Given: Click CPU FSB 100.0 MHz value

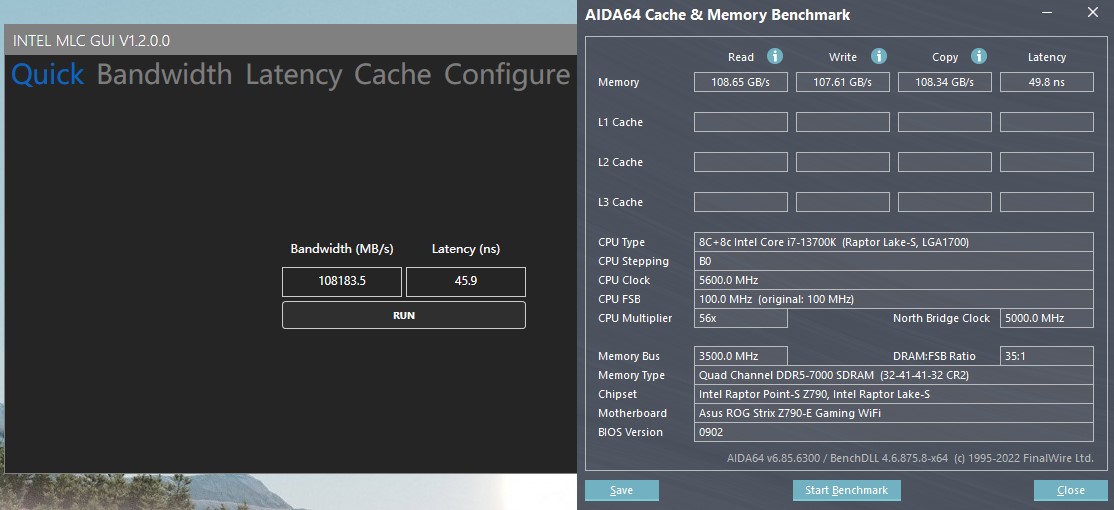Looking at the screenshot, I should [x=894, y=299].
